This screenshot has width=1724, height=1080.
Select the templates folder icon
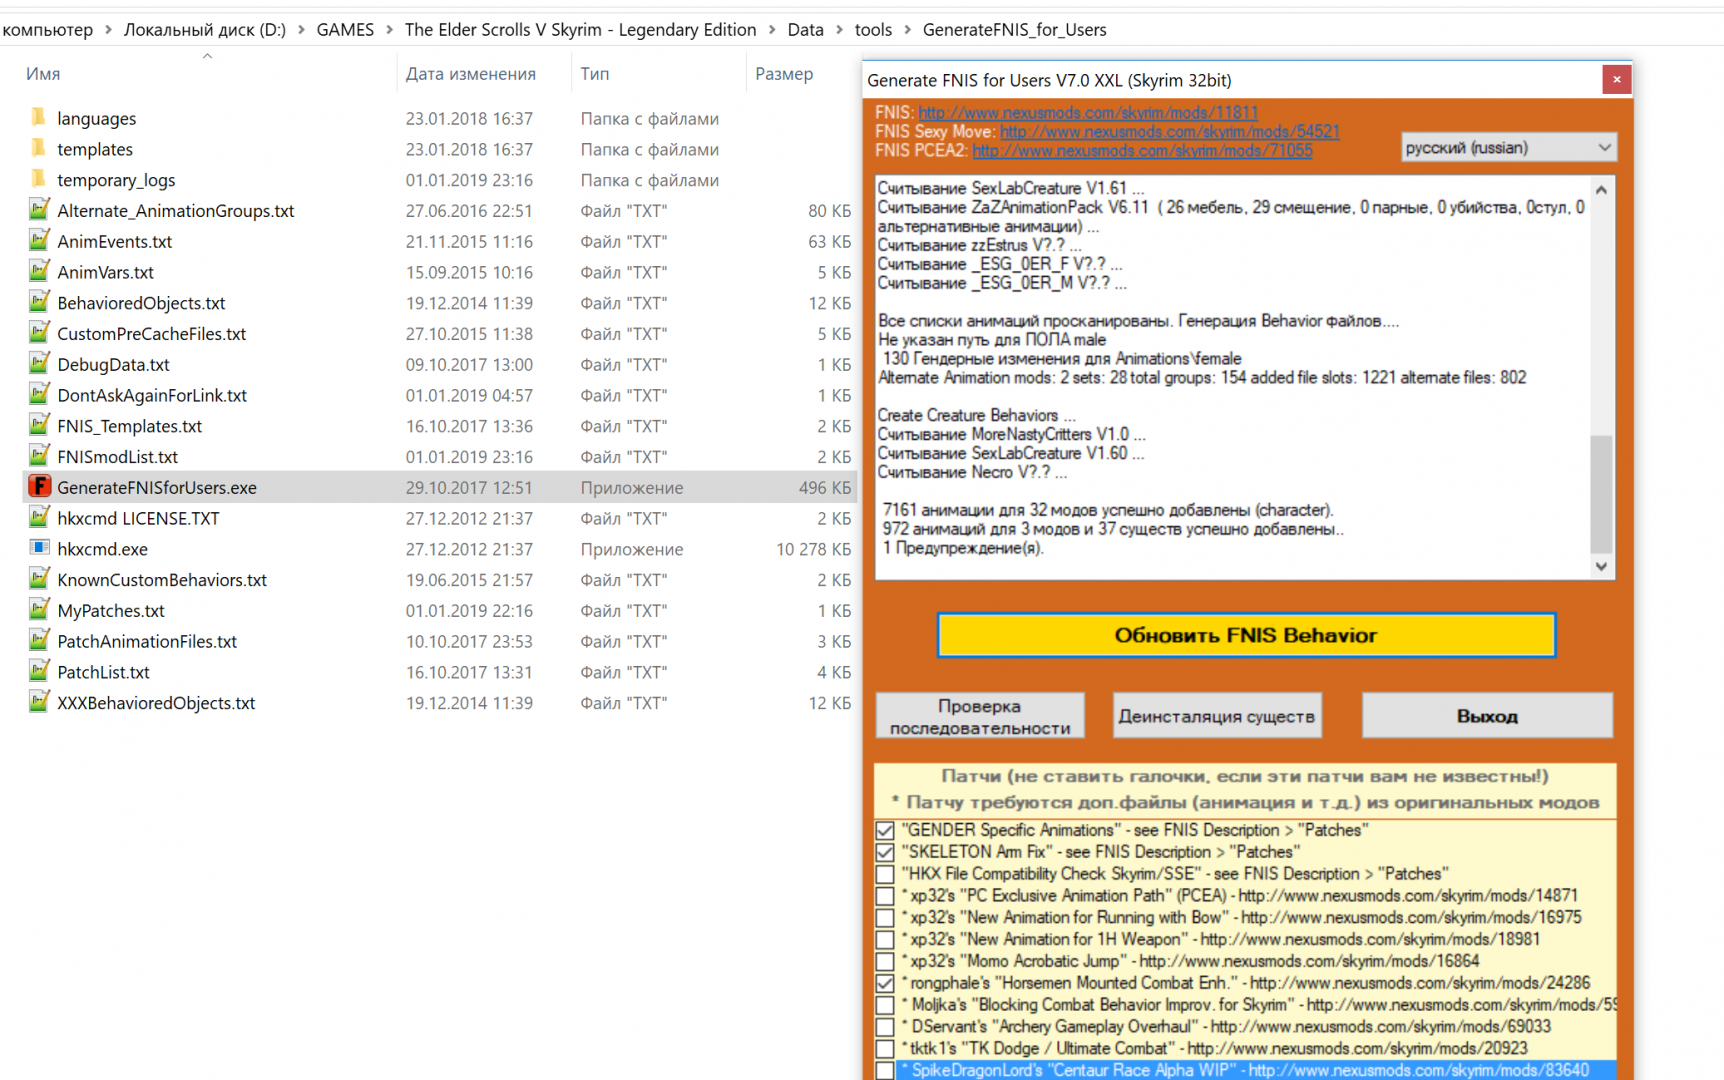[39, 149]
